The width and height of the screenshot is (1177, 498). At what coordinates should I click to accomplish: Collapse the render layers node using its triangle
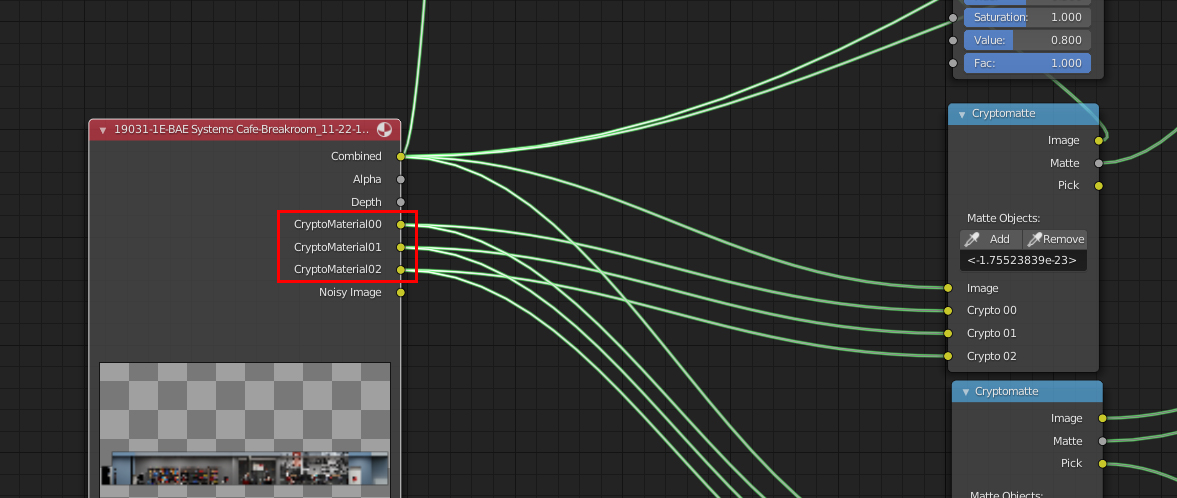coord(103,130)
